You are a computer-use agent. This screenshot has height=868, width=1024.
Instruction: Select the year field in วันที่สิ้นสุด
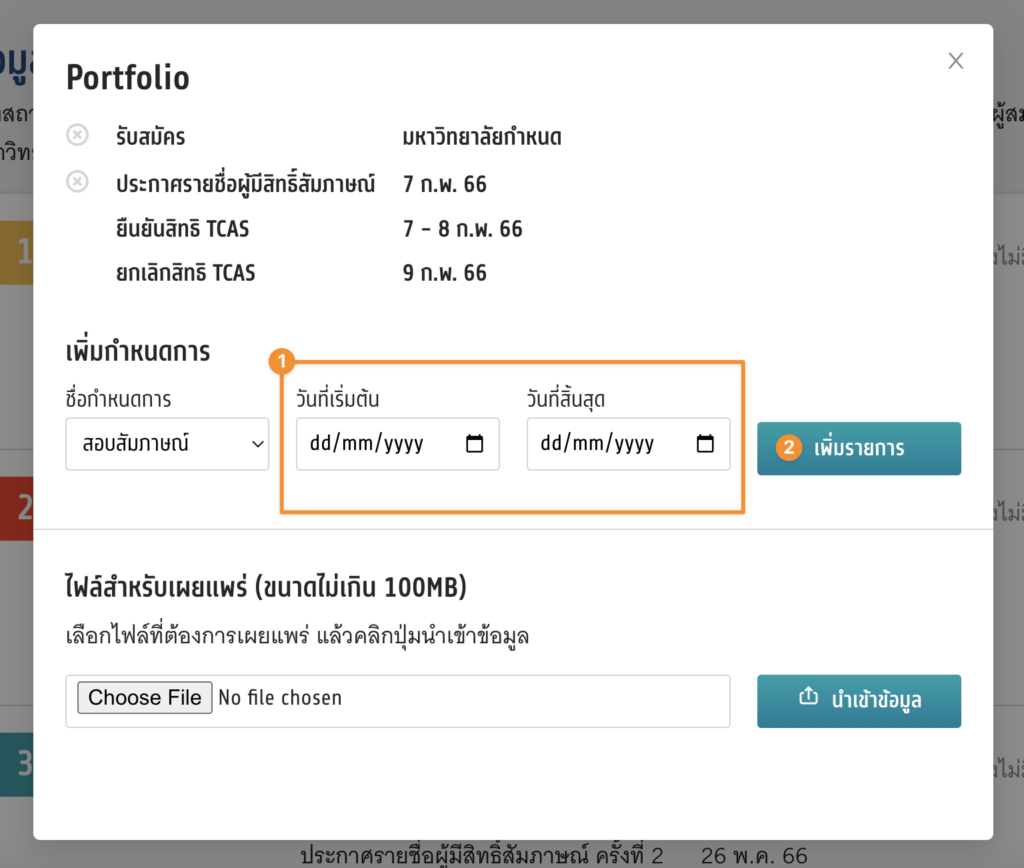tap(632, 444)
